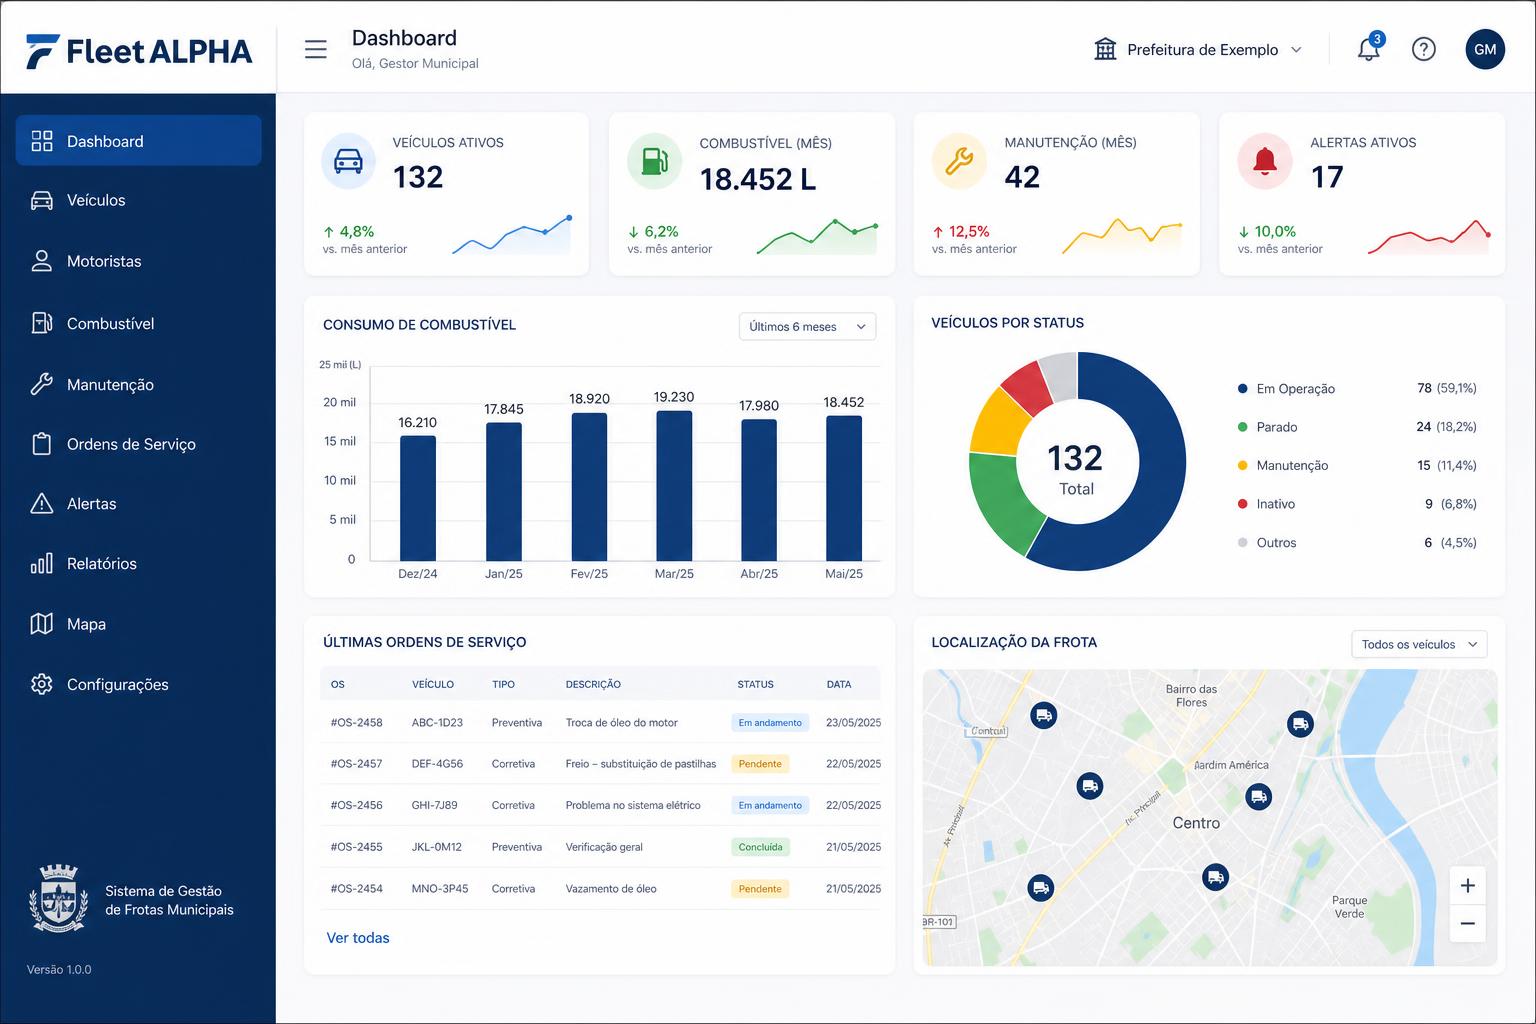This screenshot has width=1536, height=1024.
Task: Open the Todos os veículos filter
Action: [x=1419, y=644]
